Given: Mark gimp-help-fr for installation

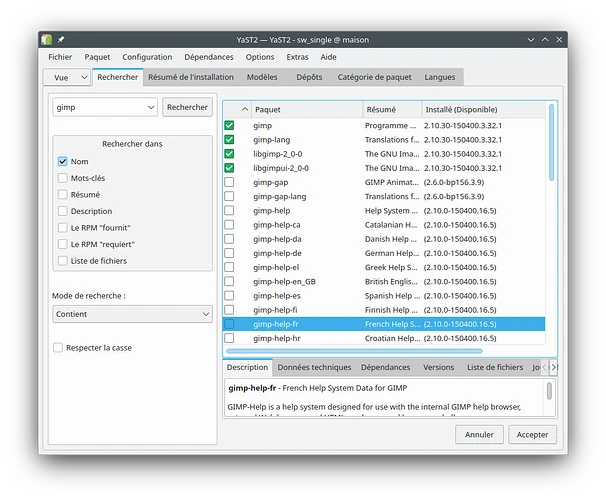Looking at the screenshot, I should (229, 324).
